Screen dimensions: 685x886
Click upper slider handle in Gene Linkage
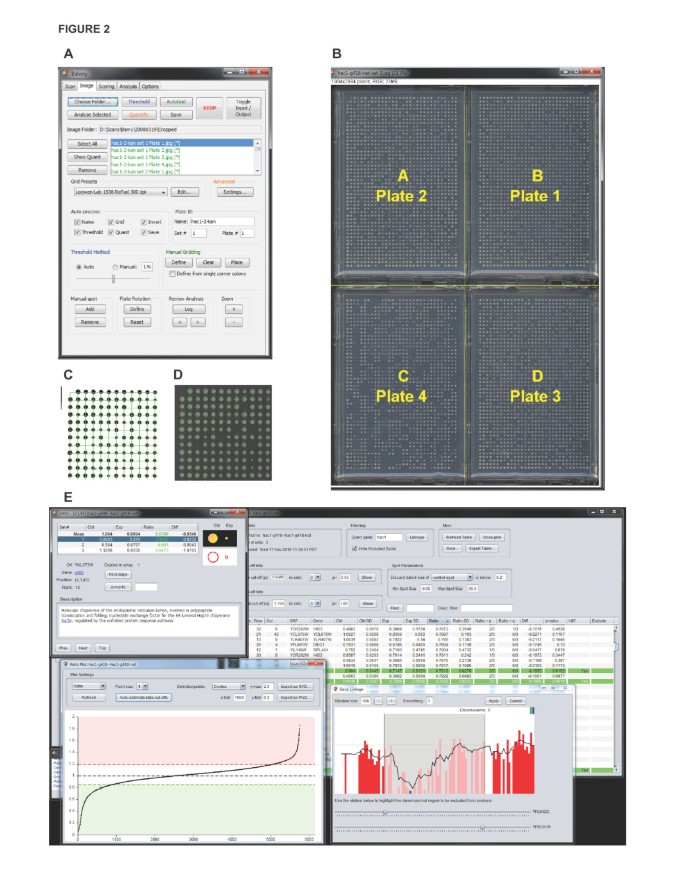[385, 813]
